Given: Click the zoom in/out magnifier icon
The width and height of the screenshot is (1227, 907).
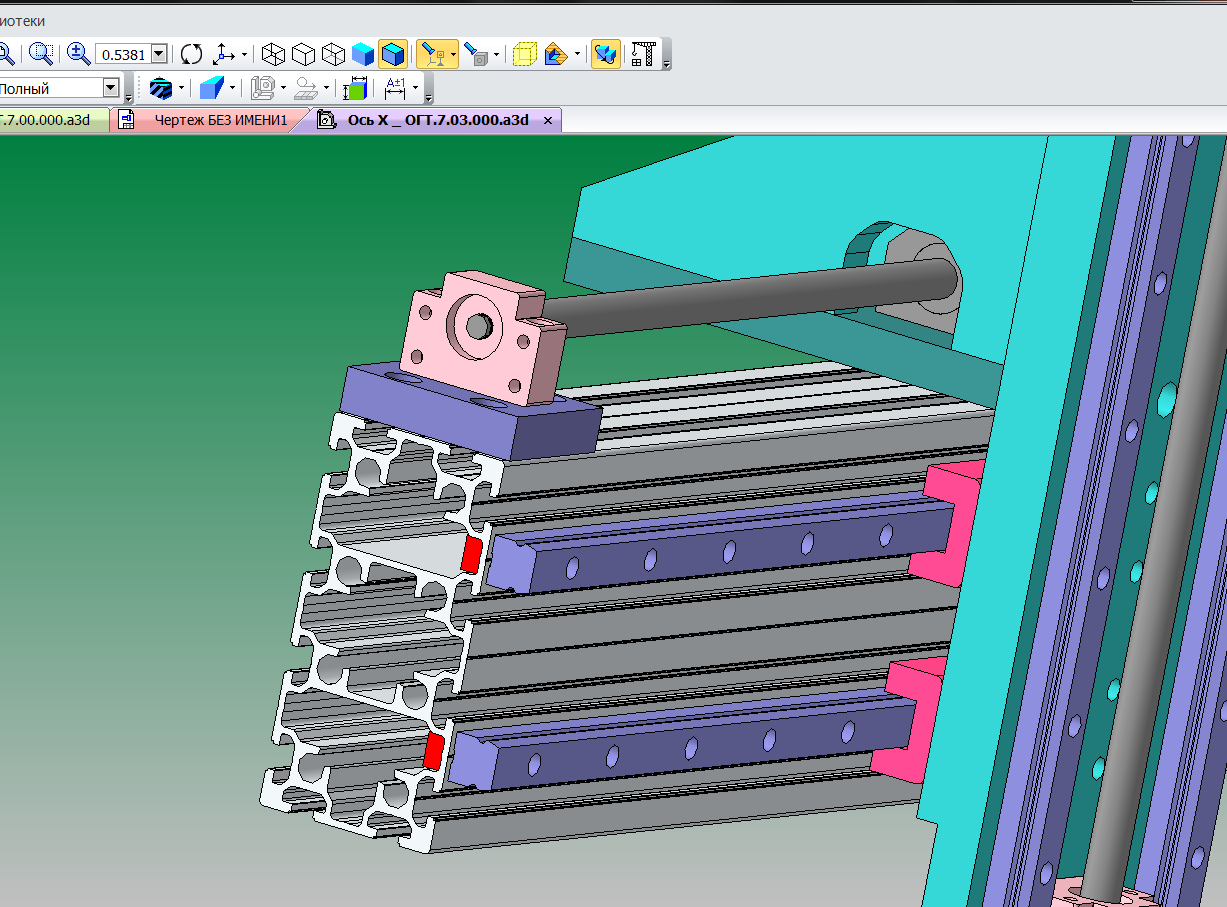Looking at the screenshot, I should (78, 54).
